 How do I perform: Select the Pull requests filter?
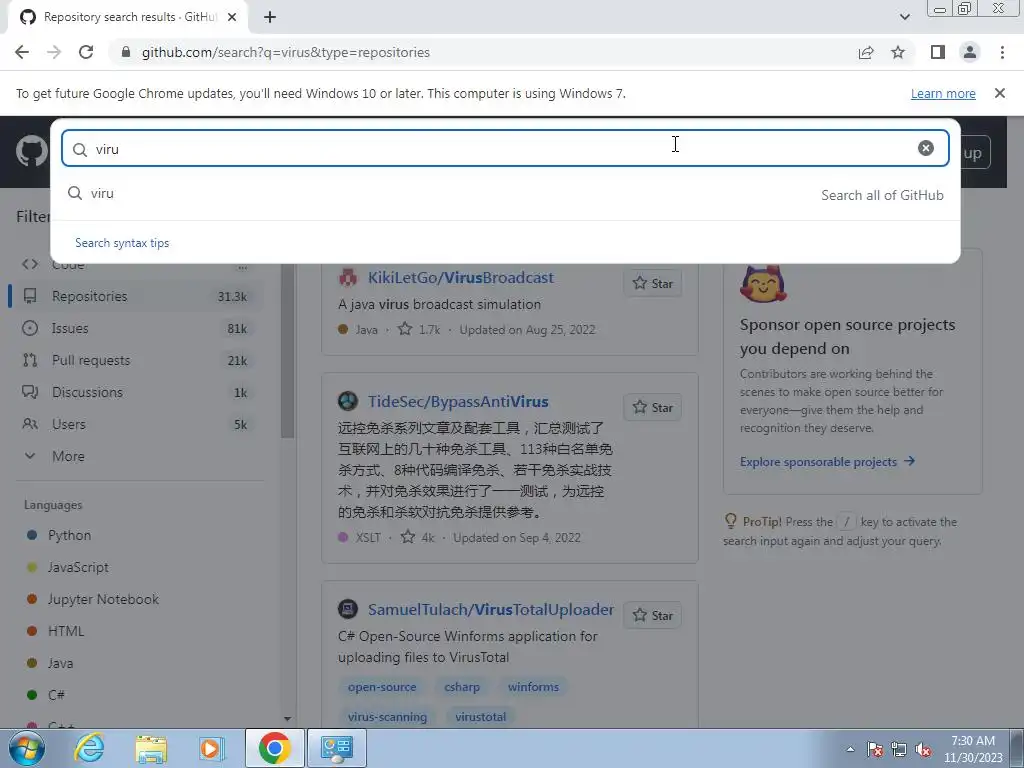pos(136,360)
